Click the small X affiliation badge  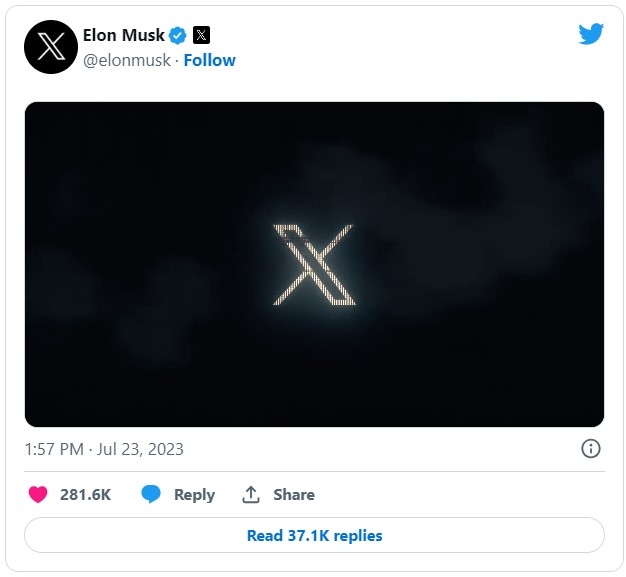(x=201, y=36)
